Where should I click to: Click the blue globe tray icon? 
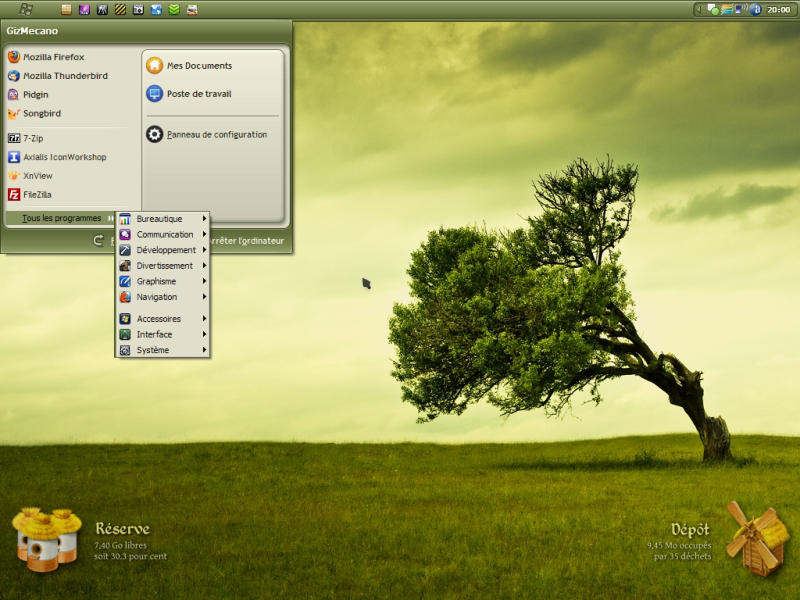click(756, 9)
